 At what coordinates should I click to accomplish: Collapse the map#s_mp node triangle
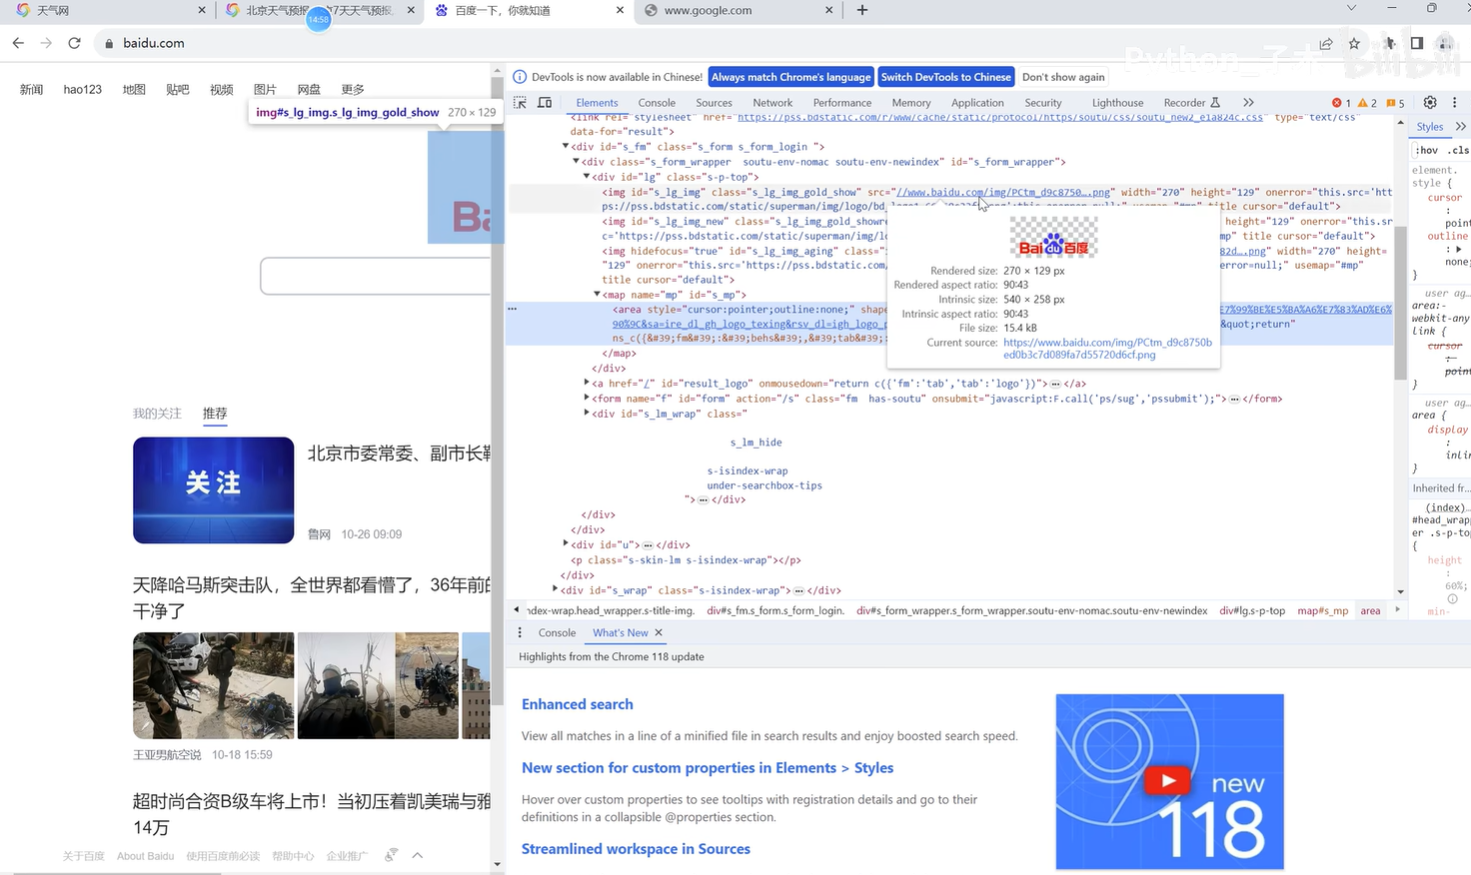pyautogui.click(x=597, y=294)
